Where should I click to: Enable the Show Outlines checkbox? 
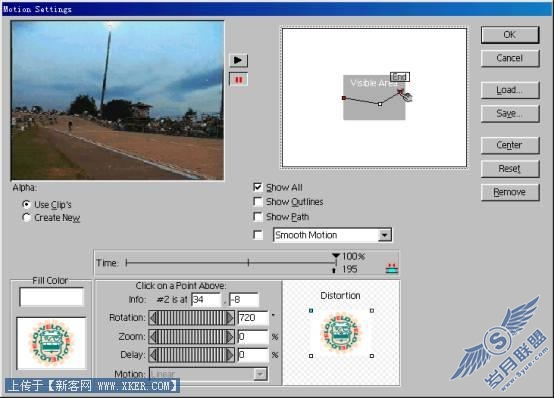click(x=258, y=202)
